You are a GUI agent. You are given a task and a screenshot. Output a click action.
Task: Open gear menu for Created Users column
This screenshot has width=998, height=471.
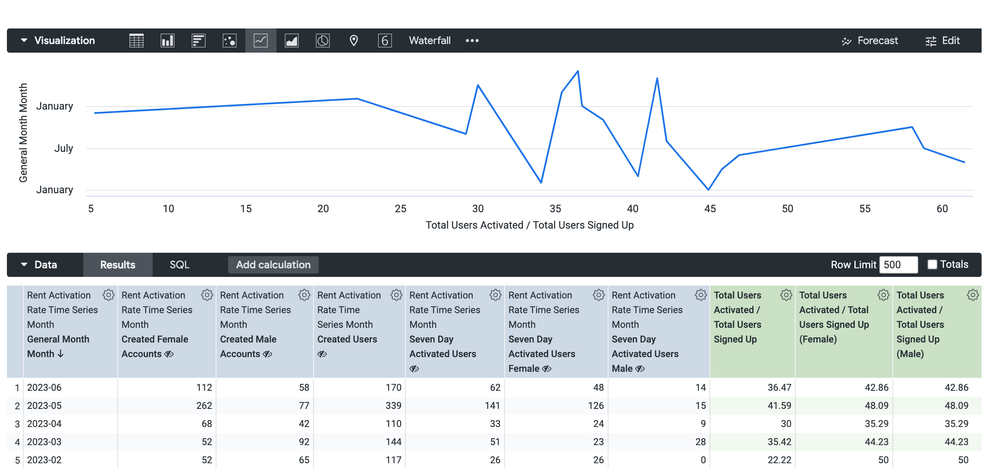[x=396, y=295]
